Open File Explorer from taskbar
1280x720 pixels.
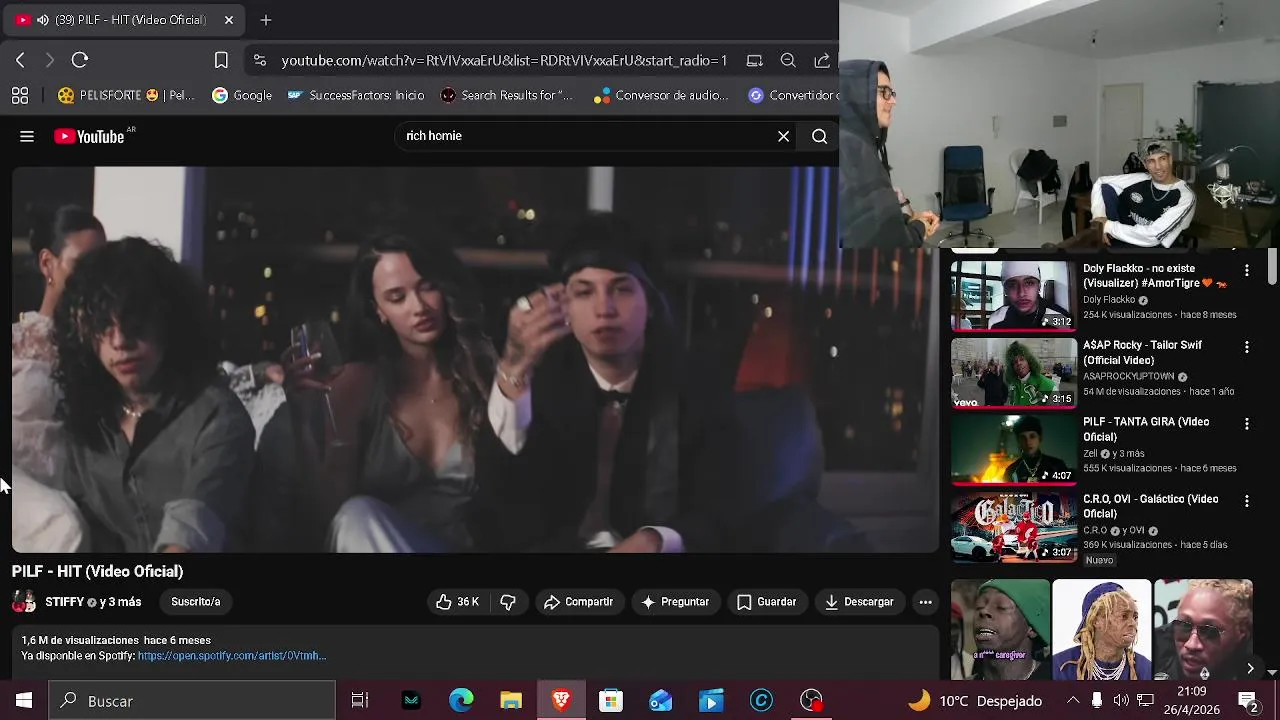(x=511, y=701)
